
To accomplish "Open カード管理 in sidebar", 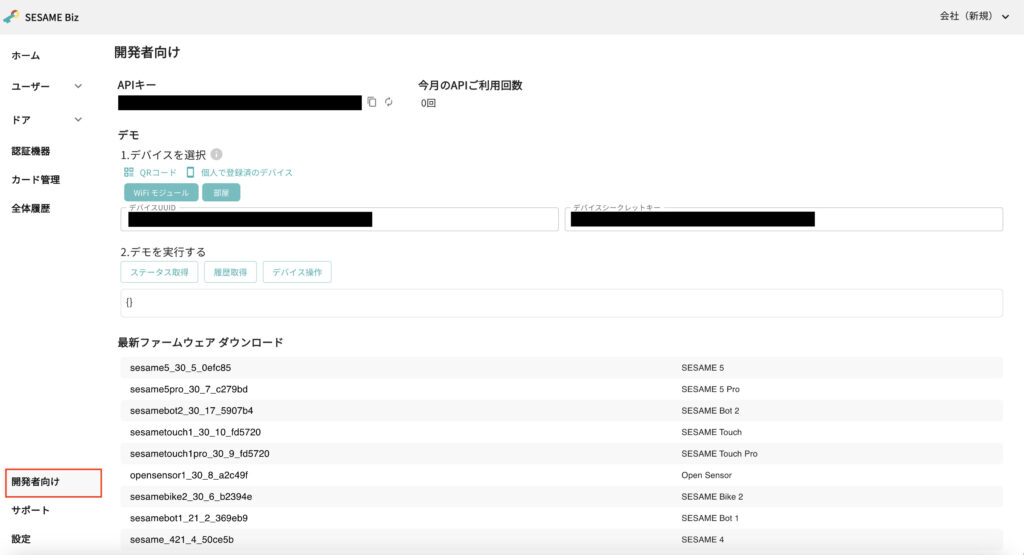I will click(35, 180).
